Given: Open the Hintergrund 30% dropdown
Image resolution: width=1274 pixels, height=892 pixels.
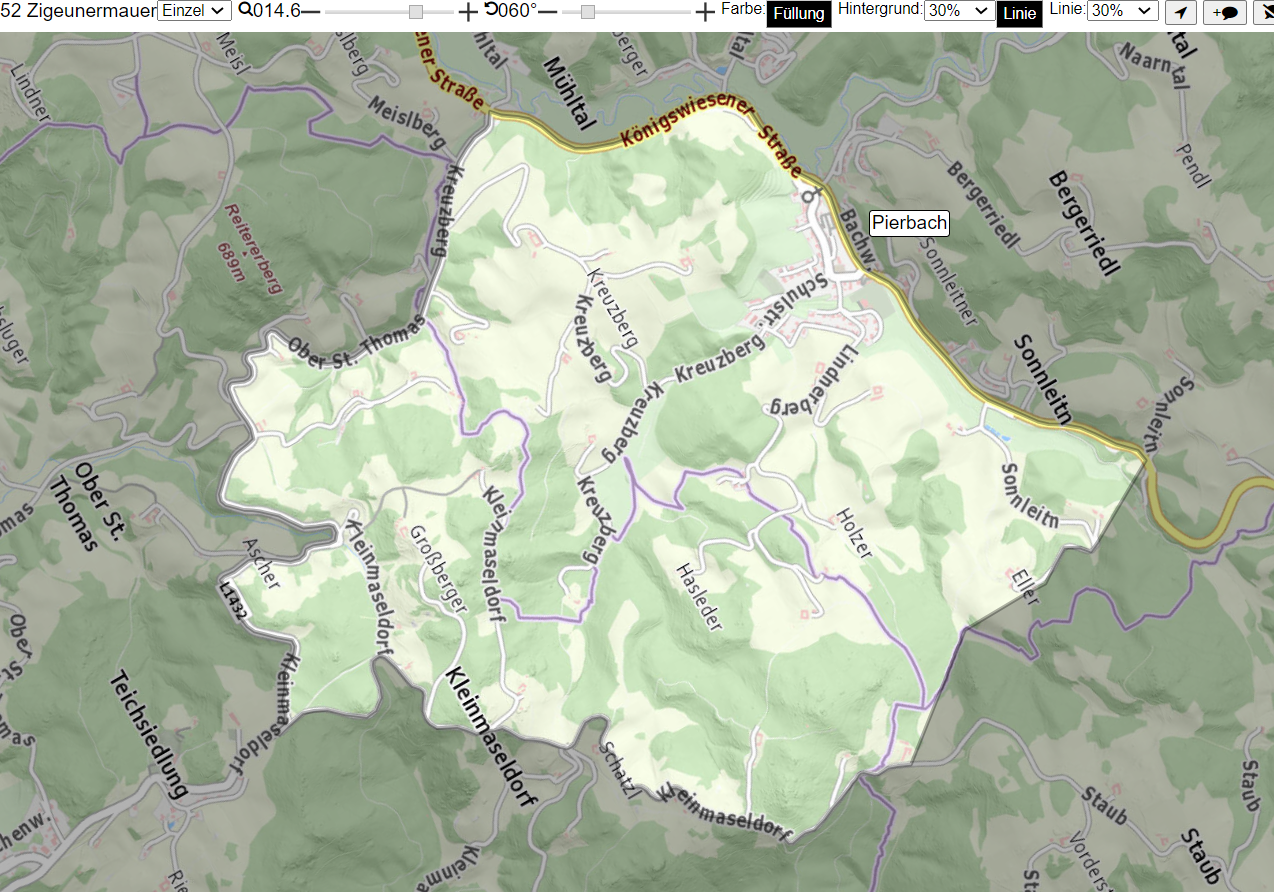Looking at the screenshot, I should [x=959, y=11].
